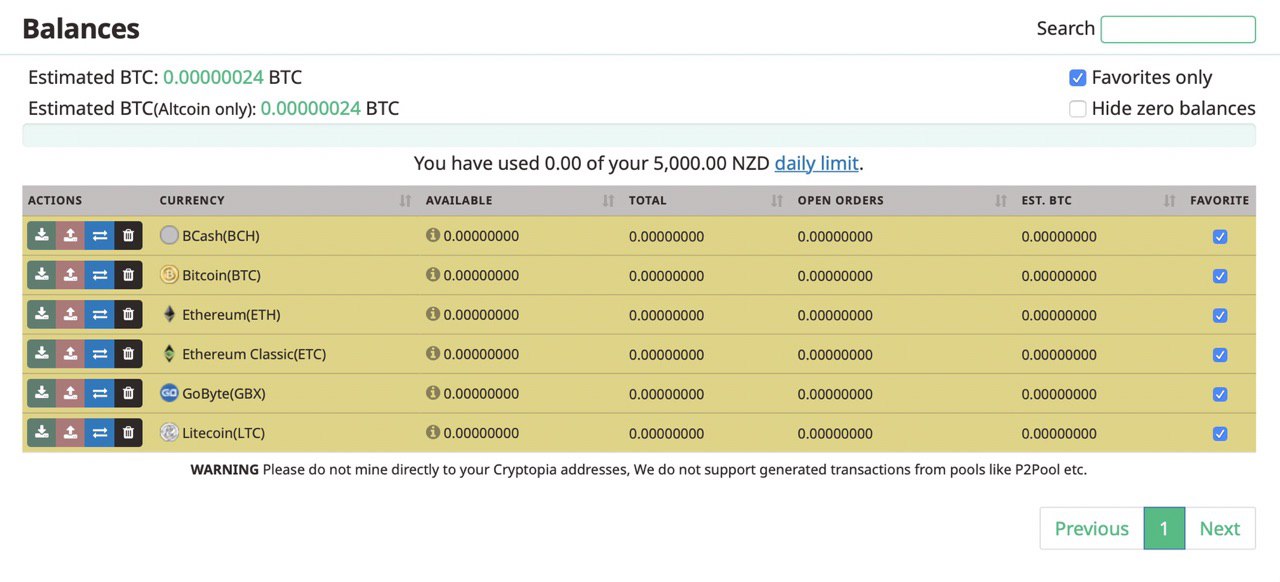Deposit icon for Ethereum Classic(ETC)
Image resolution: width=1280 pixels, height=582 pixels.
(x=41, y=354)
